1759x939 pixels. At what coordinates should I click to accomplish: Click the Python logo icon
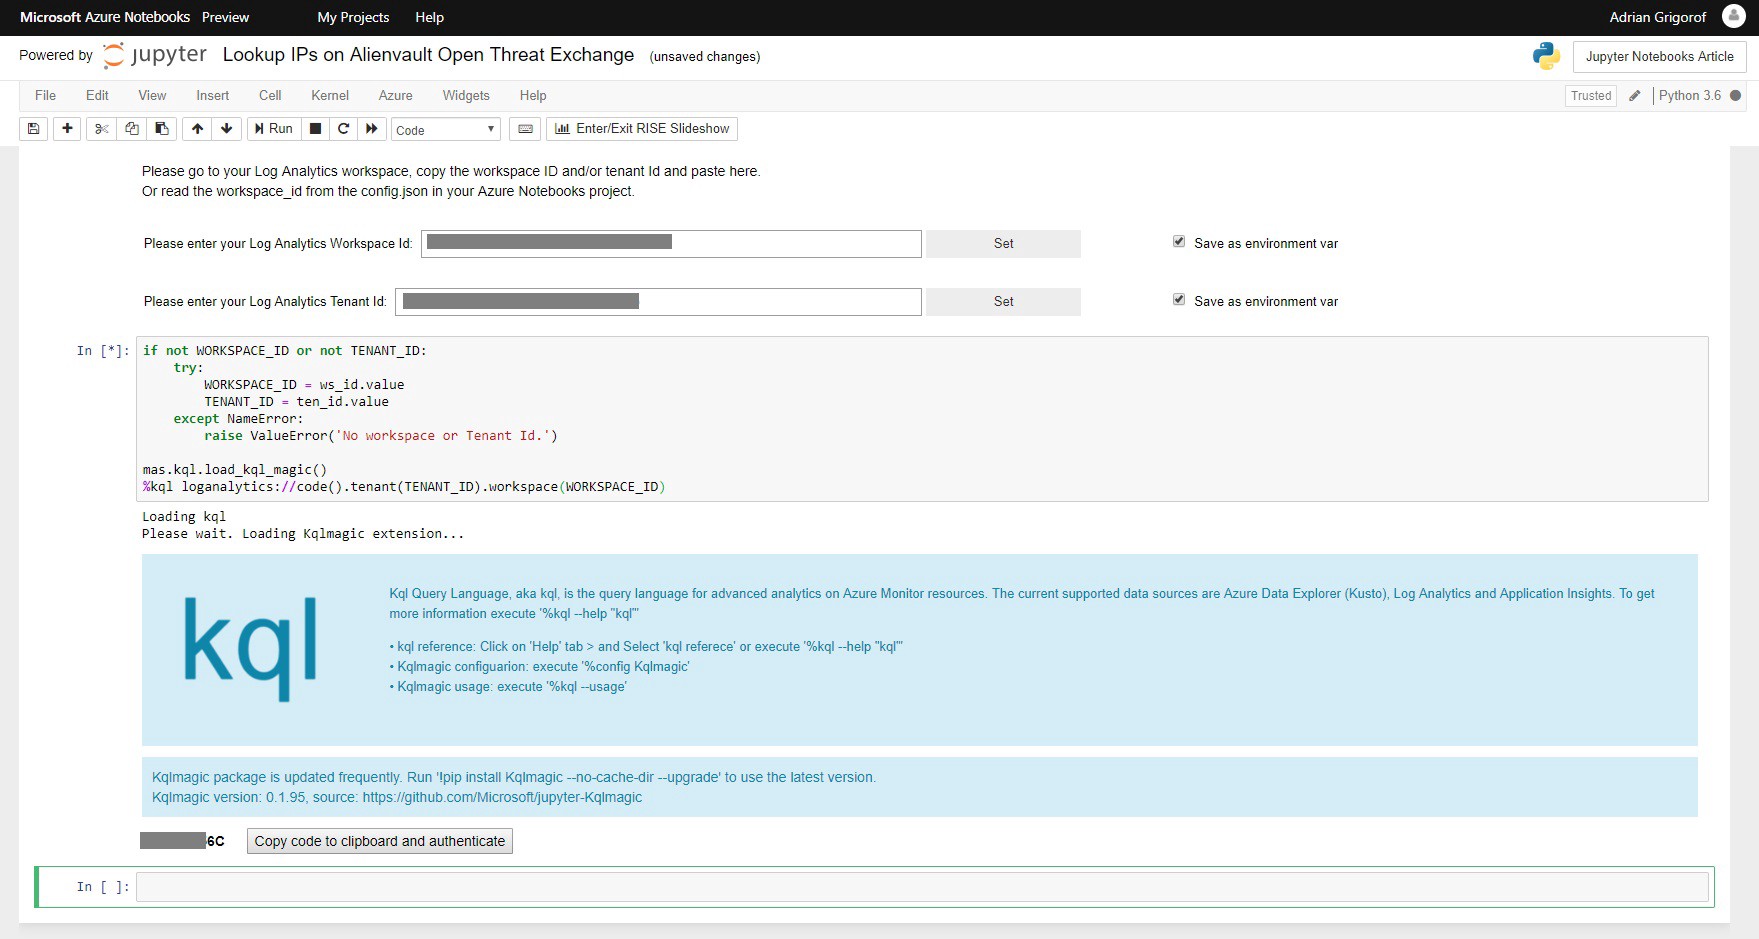tap(1546, 56)
